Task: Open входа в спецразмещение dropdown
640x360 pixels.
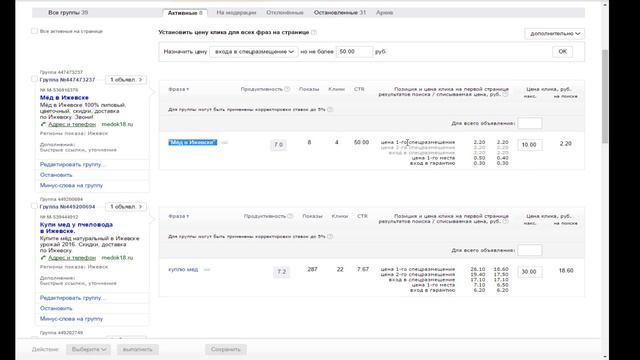Action: (x=253, y=52)
